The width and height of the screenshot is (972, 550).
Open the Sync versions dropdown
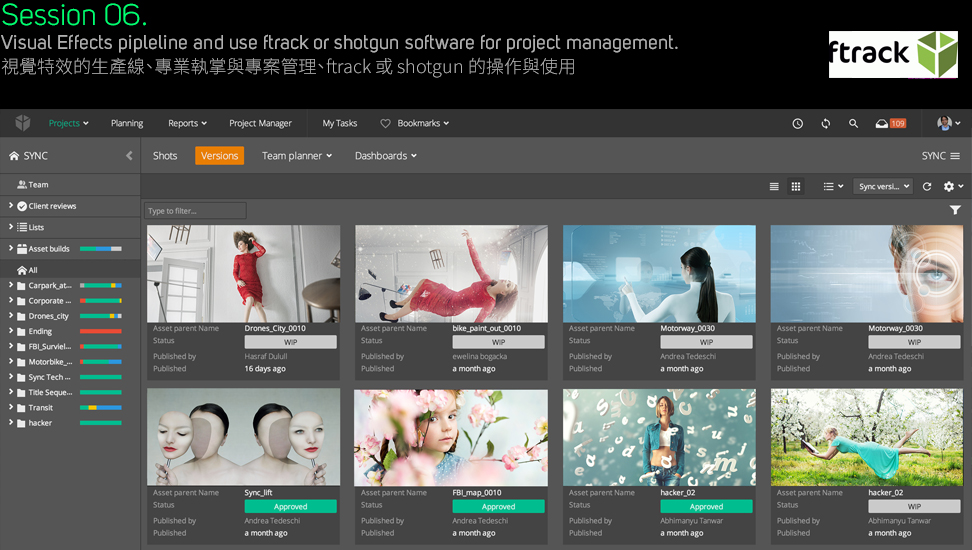coord(884,187)
